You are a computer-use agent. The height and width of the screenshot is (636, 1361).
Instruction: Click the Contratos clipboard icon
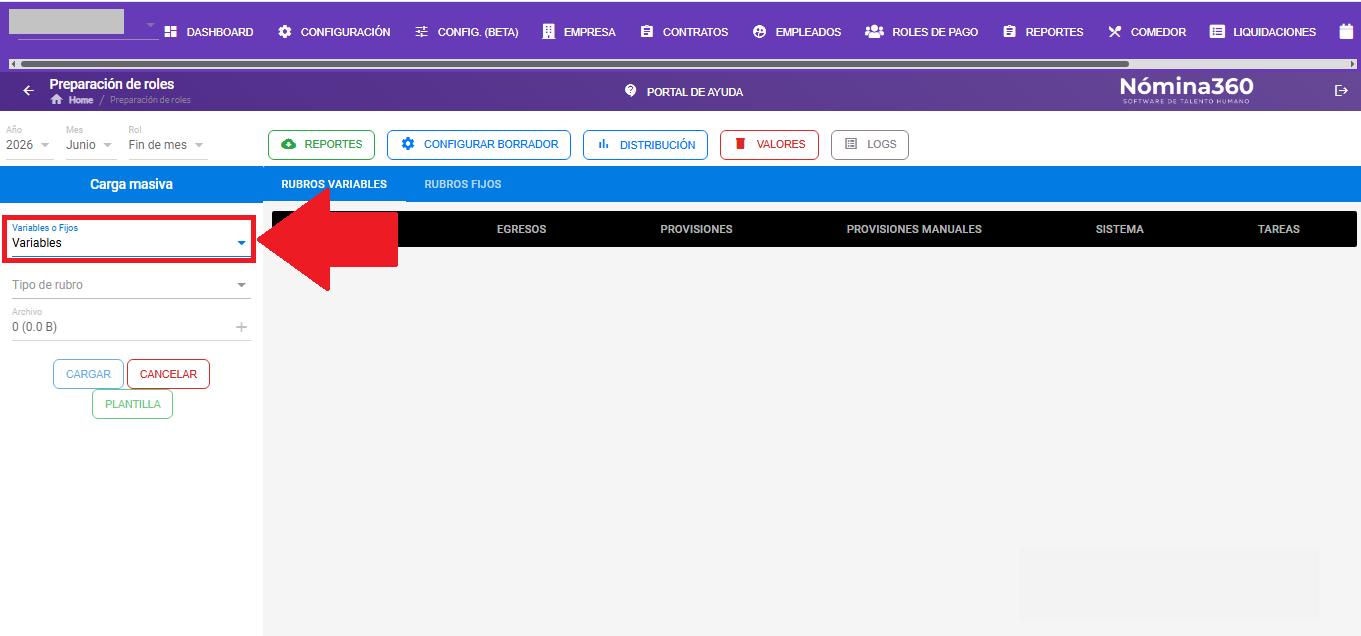click(x=647, y=32)
